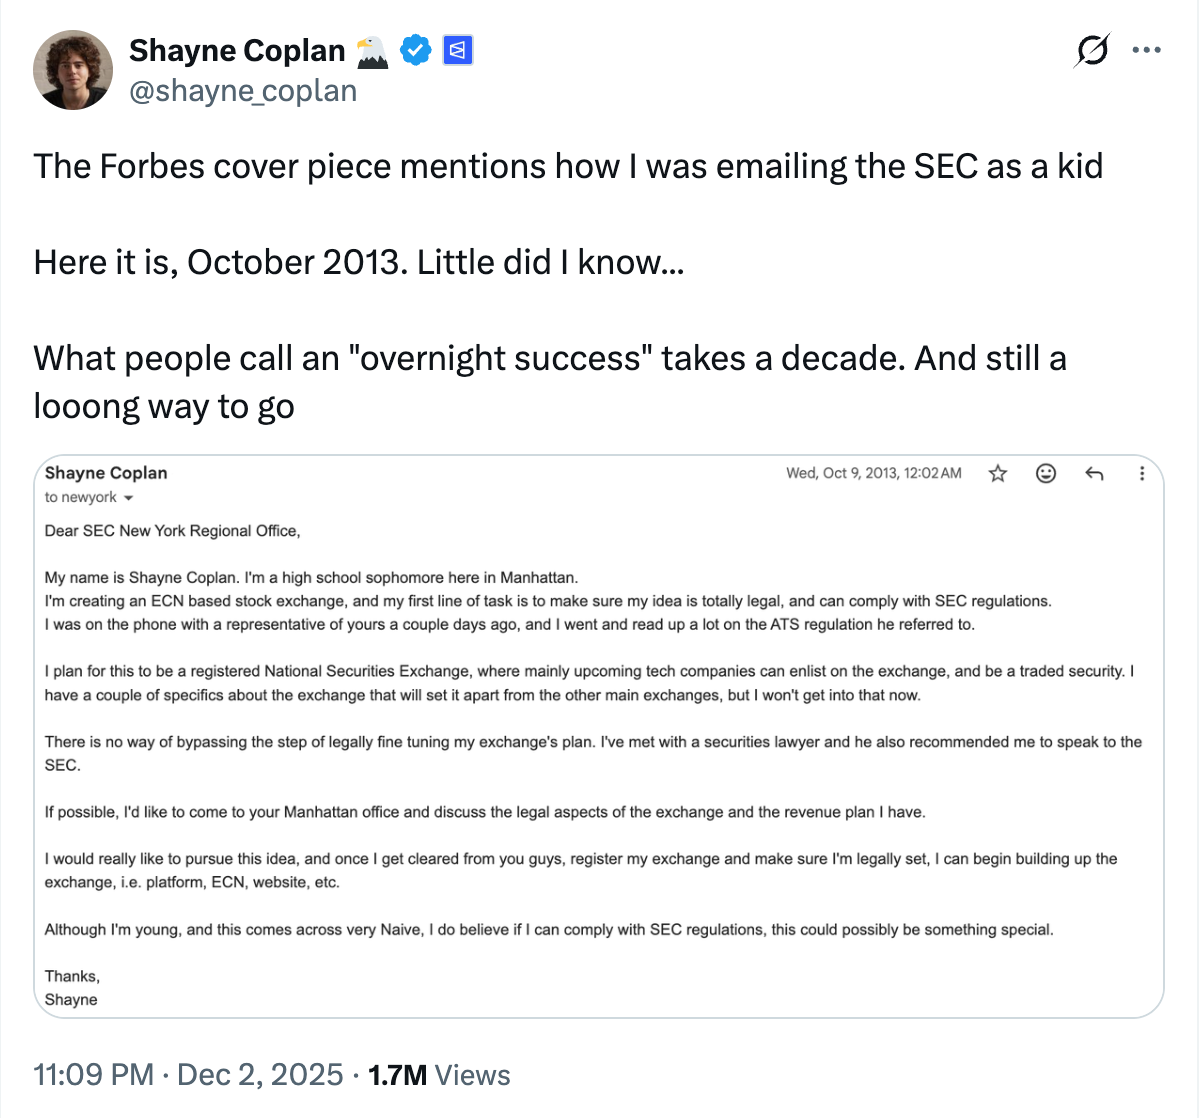
Task: Open Grok explanation icon for this post
Action: (1092, 49)
